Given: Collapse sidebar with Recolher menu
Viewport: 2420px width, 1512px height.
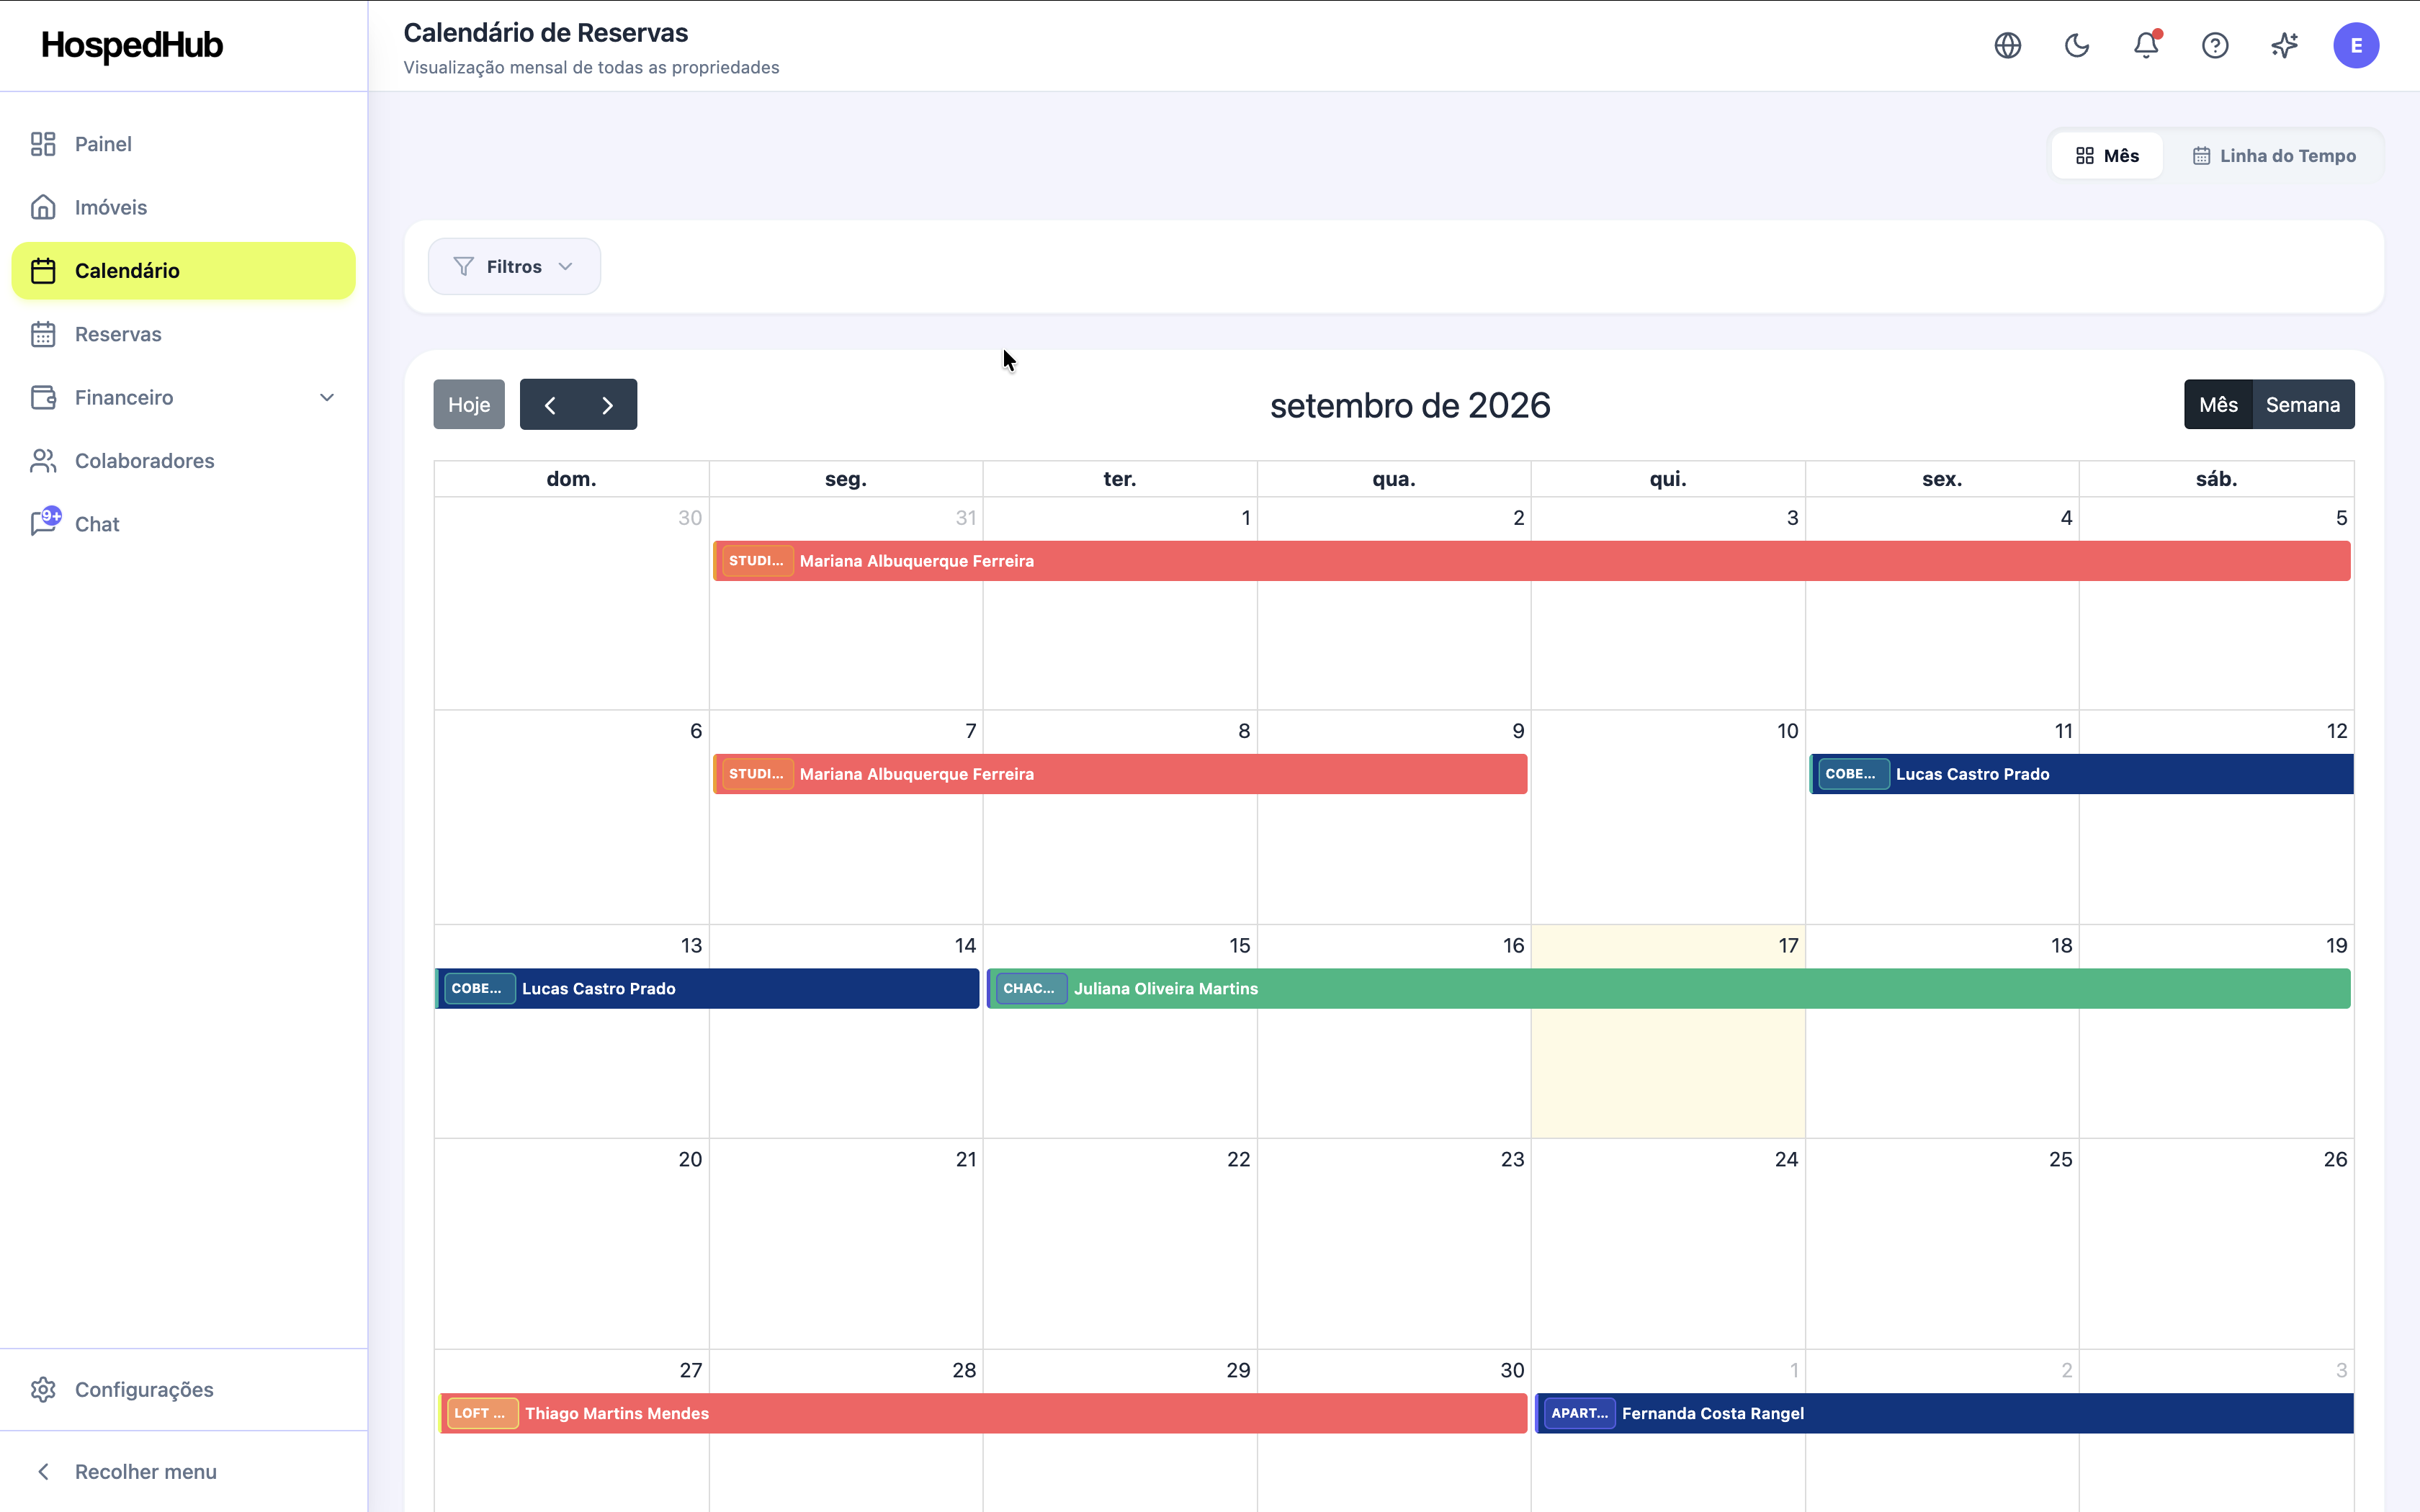Looking at the screenshot, I should tap(183, 1471).
